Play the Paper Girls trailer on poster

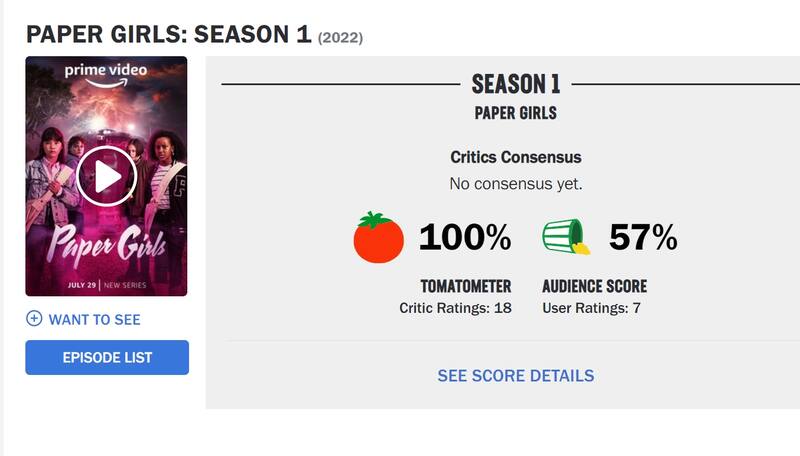106,177
